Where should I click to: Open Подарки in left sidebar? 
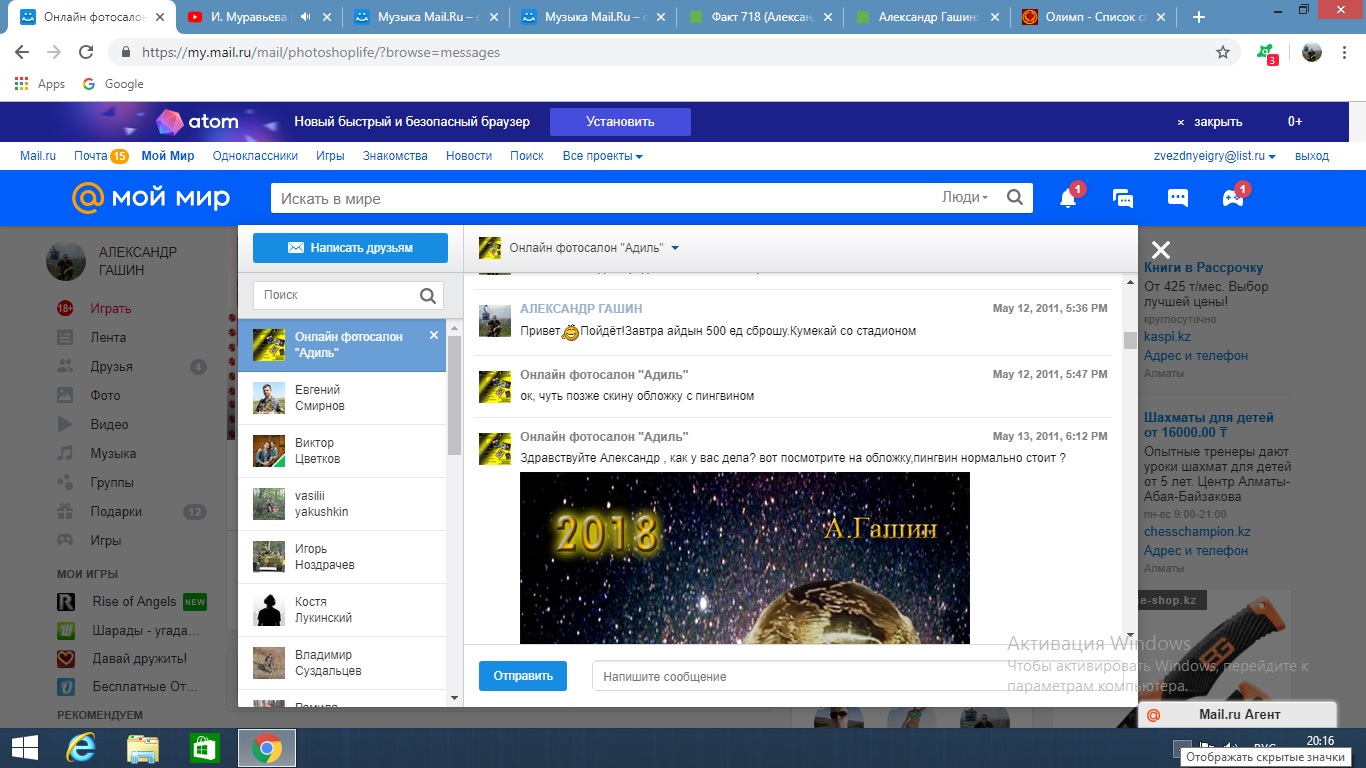pos(116,511)
